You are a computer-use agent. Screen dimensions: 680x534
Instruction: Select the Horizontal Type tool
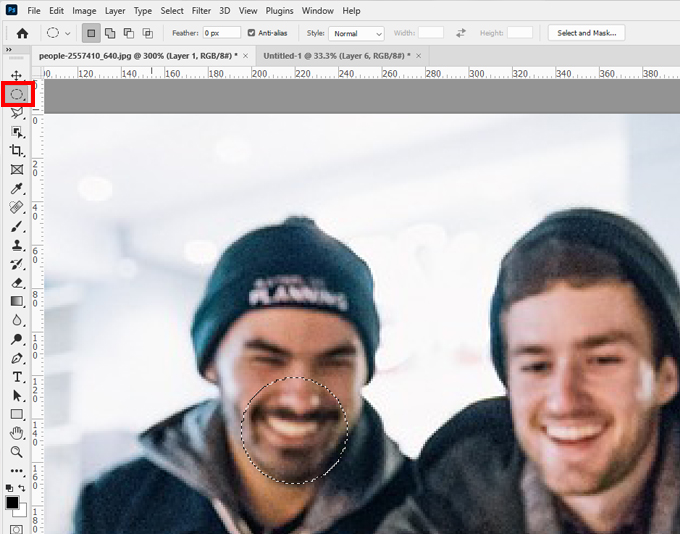pyautogui.click(x=17, y=377)
